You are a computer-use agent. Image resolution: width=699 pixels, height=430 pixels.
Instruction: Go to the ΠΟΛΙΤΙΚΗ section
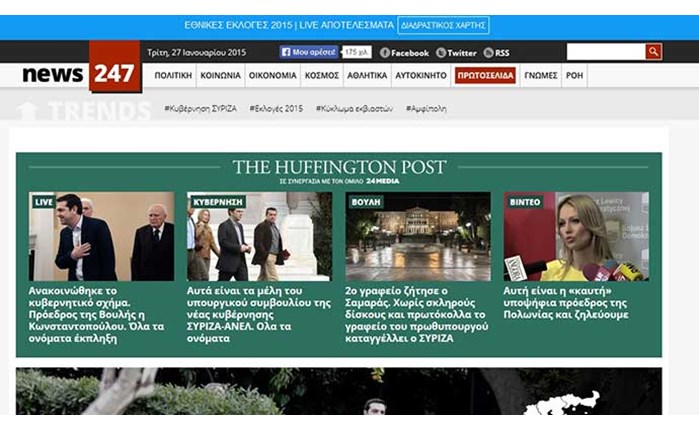(x=173, y=75)
